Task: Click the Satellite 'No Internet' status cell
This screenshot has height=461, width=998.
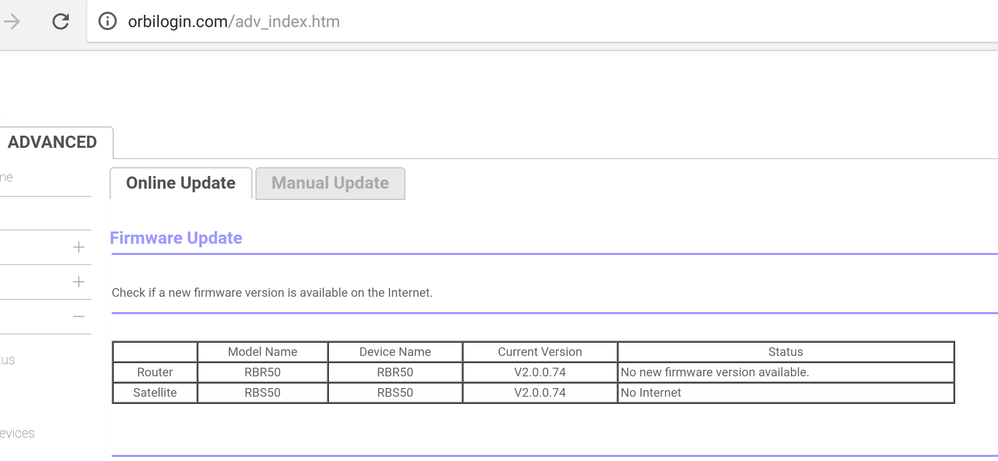Action: click(651, 393)
